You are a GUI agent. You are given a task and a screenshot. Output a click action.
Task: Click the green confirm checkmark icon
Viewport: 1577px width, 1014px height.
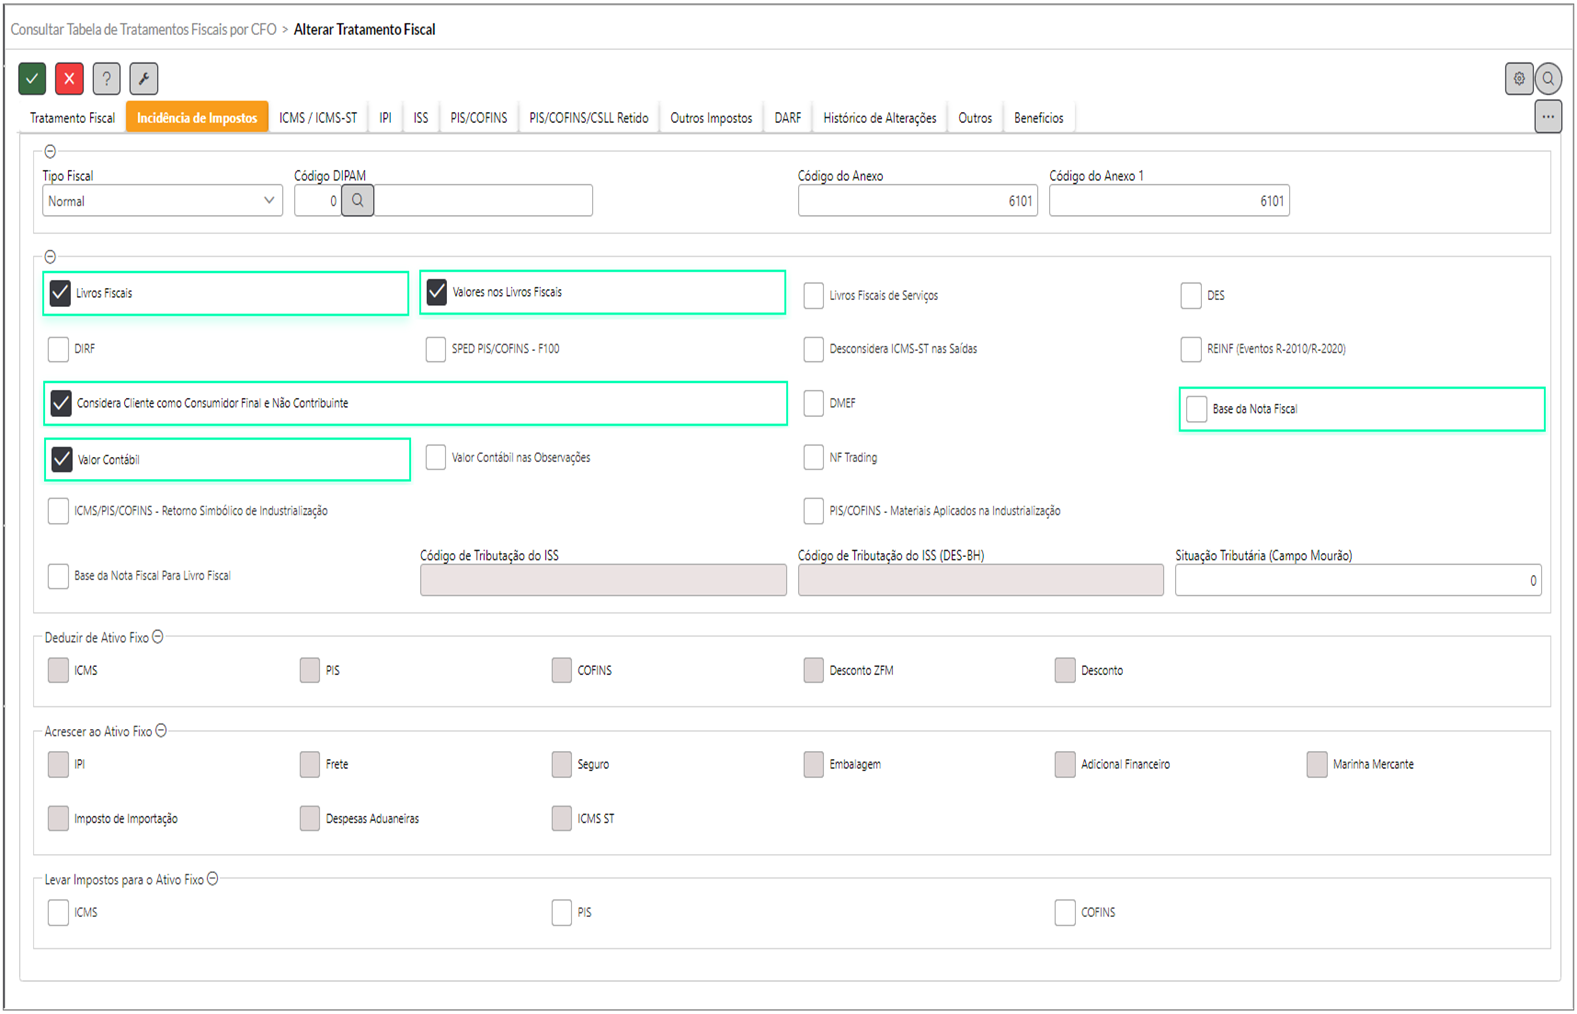tap(32, 78)
